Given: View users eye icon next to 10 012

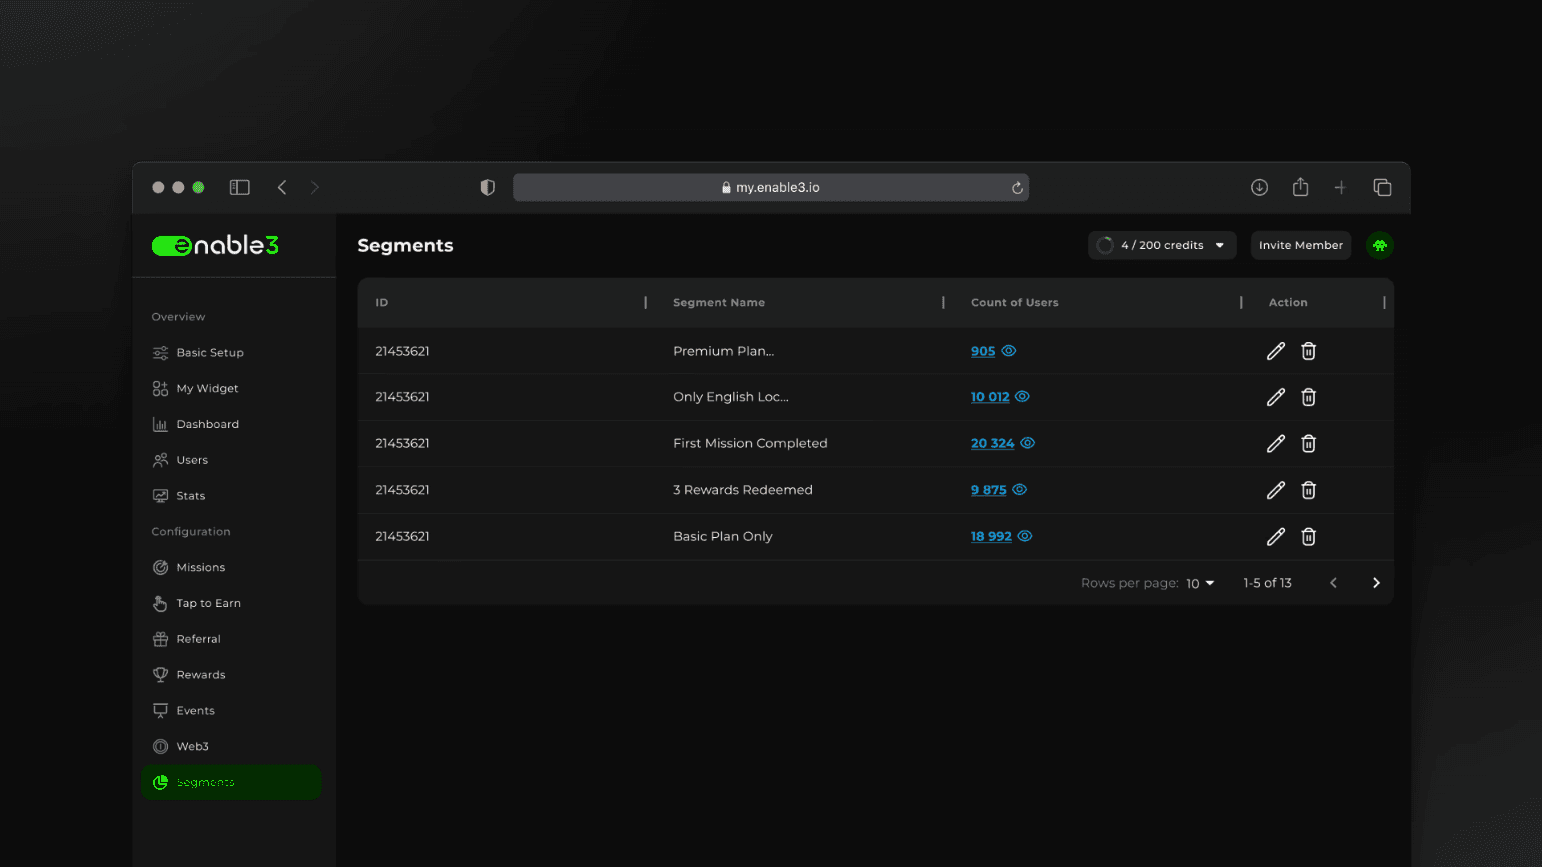Looking at the screenshot, I should click(x=1022, y=396).
